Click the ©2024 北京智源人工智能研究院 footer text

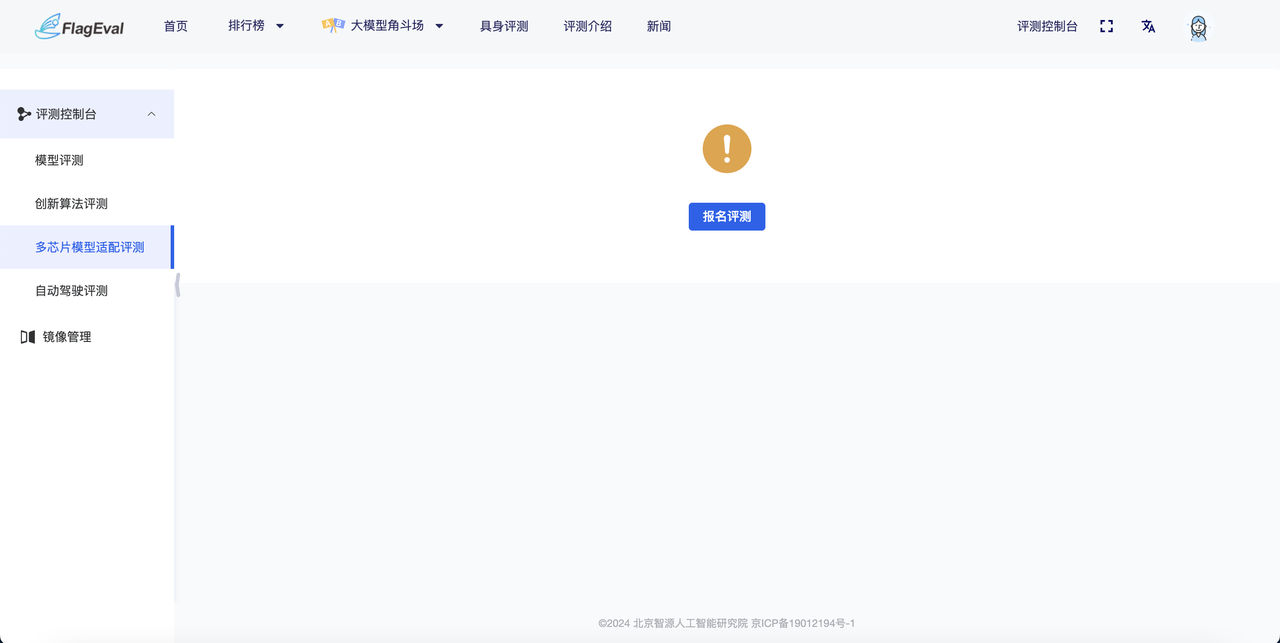[673, 623]
